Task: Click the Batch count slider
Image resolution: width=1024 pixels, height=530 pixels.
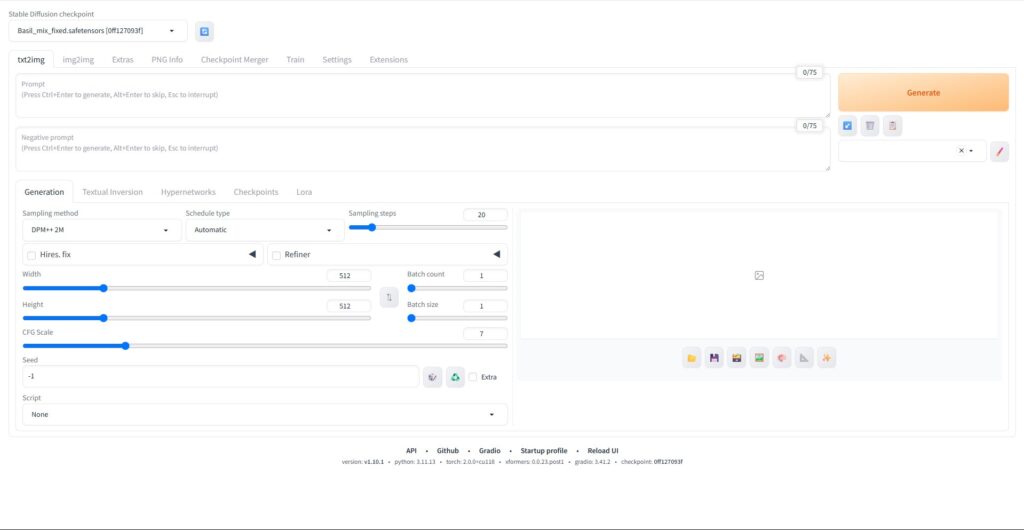Action: coord(457,288)
